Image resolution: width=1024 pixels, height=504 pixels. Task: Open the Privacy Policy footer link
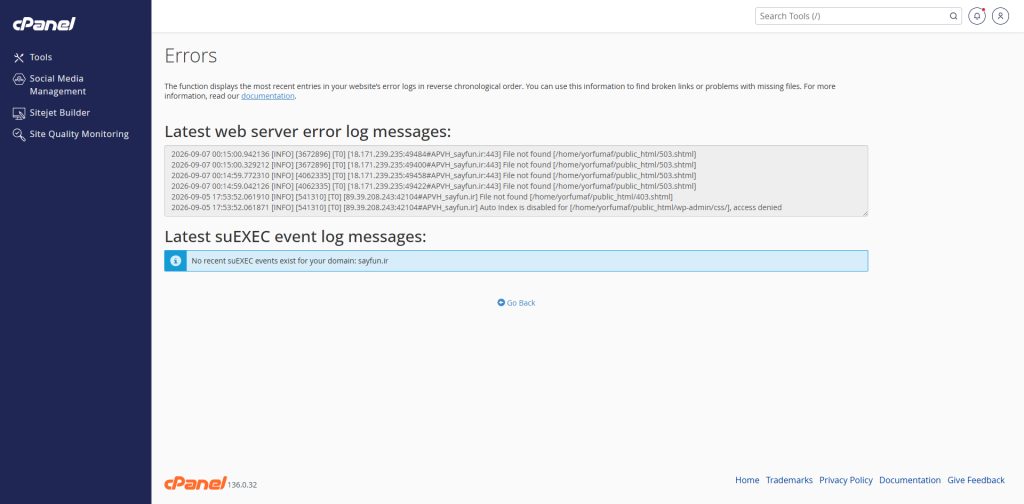846,480
